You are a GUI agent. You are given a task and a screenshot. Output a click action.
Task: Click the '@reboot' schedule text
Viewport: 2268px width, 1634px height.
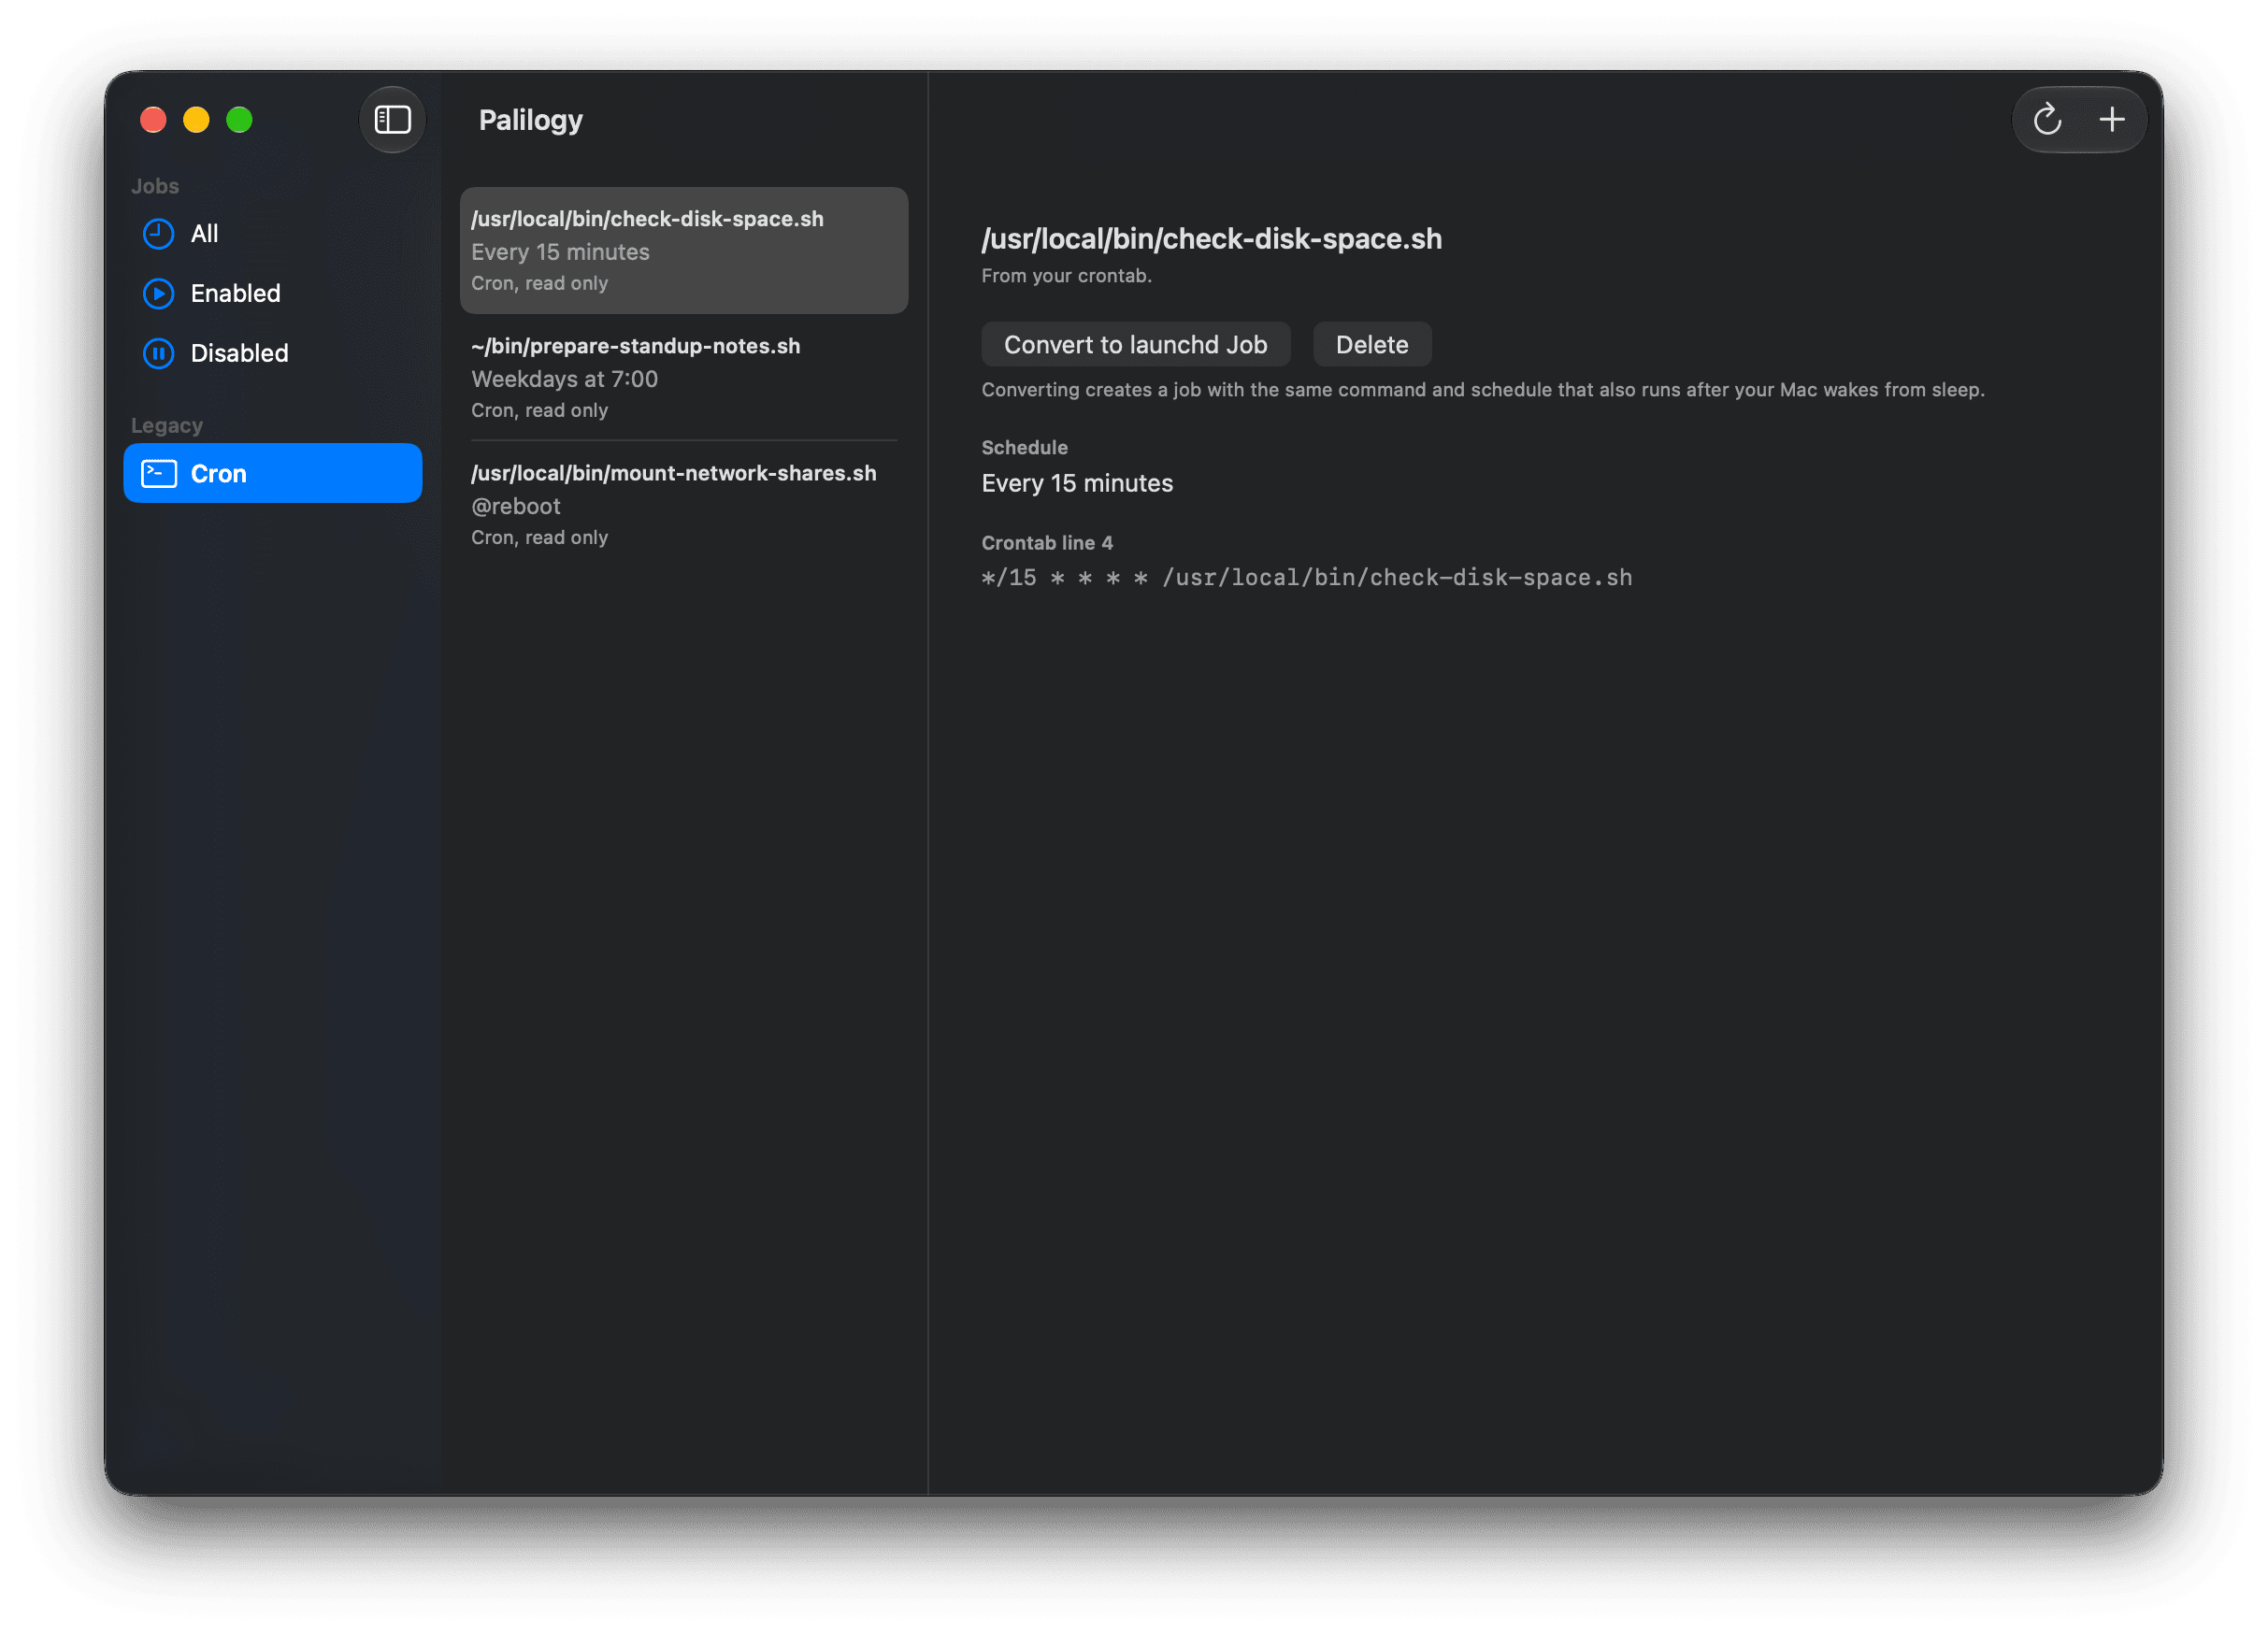[x=515, y=506]
